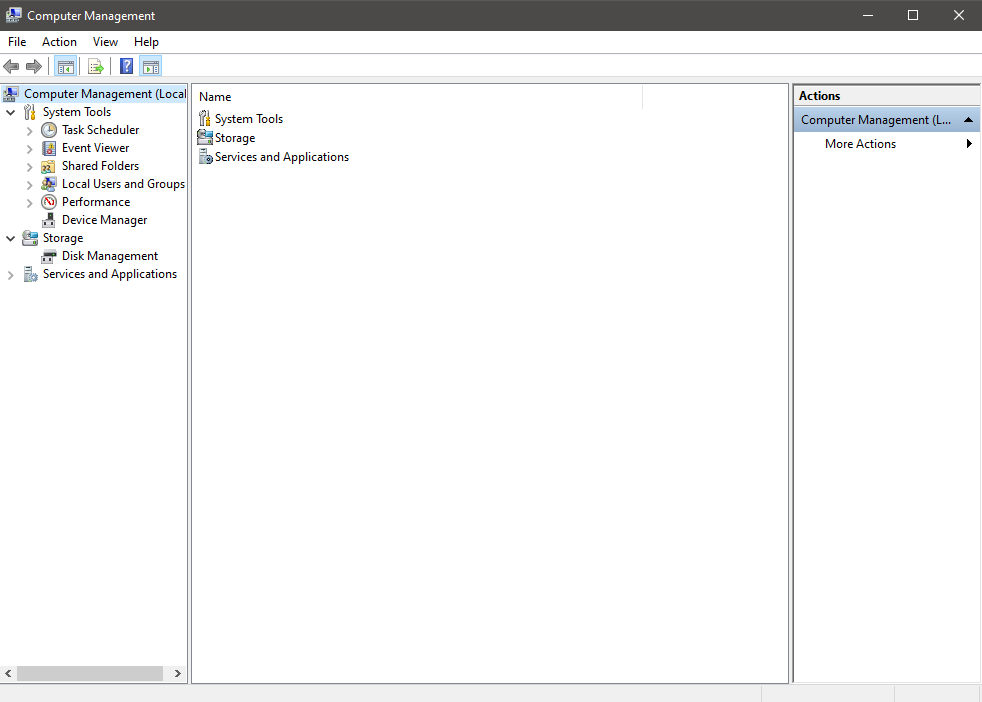Select Device Manager in the tree
The height and width of the screenshot is (702, 982).
point(104,220)
